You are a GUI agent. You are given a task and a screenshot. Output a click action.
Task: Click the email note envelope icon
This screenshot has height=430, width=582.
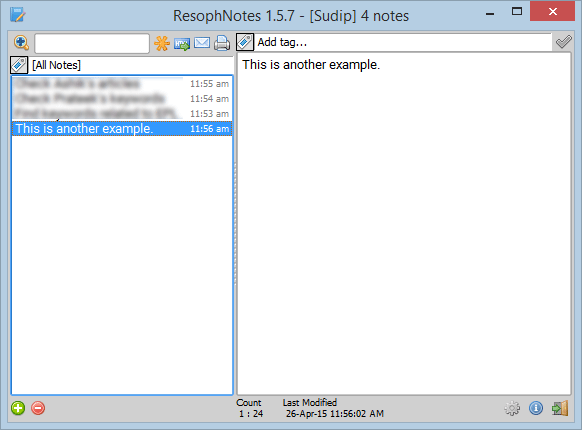click(202, 43)
